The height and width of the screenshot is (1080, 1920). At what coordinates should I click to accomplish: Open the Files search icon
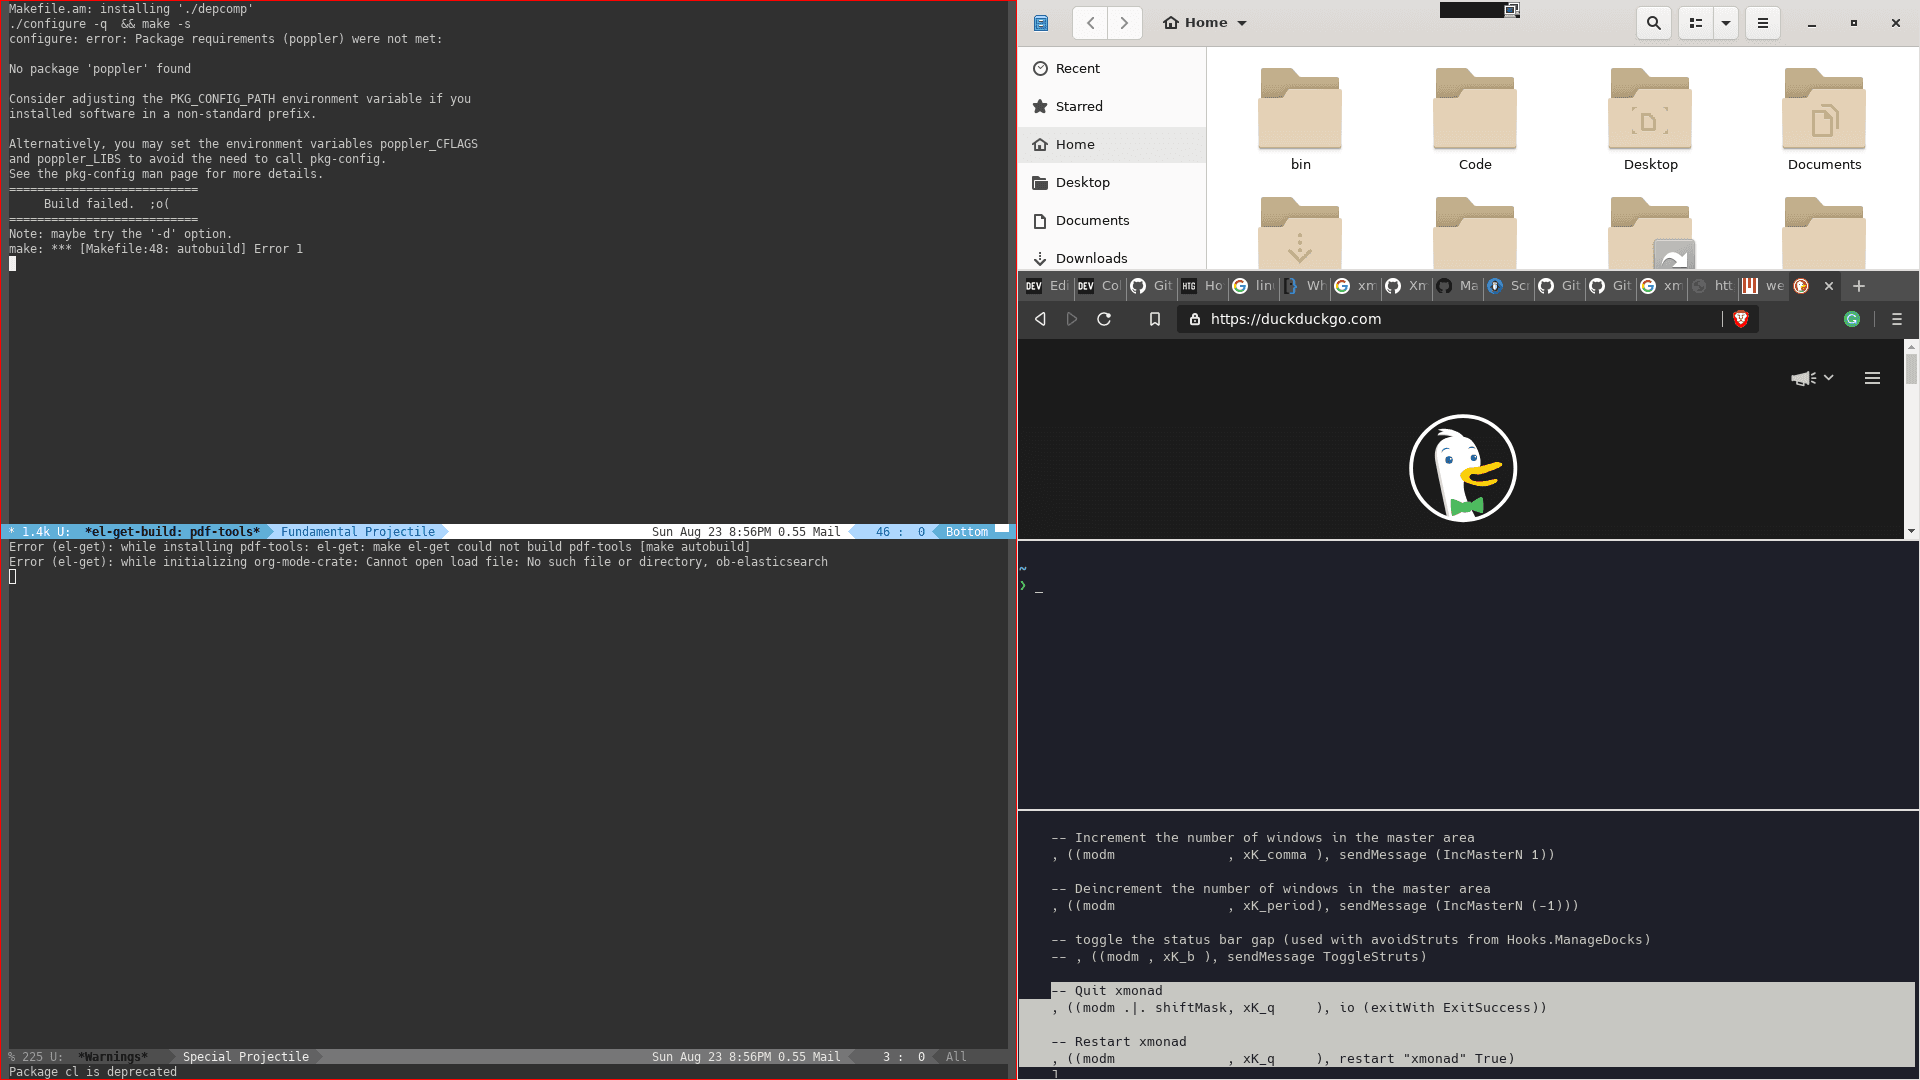[x=1653, y=23]
